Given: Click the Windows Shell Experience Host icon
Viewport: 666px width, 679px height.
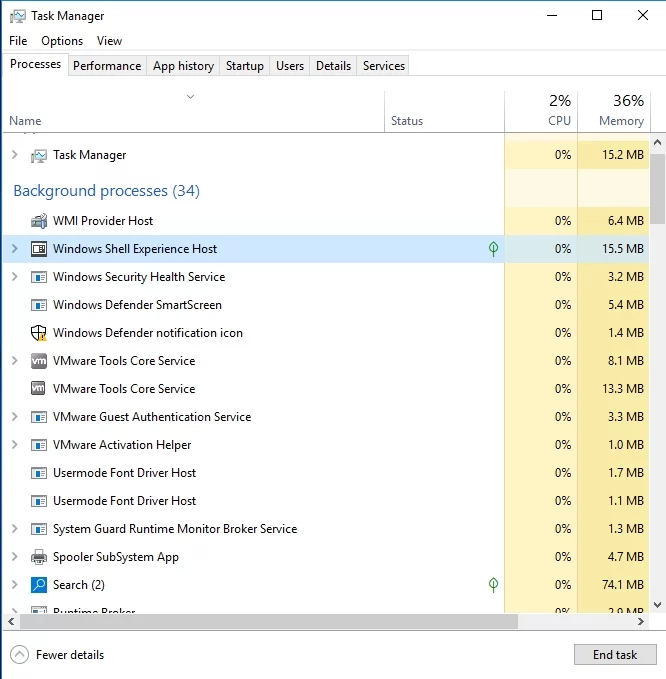Looking at the screenshot, I should pyautogui.click(x=39, y=249).
